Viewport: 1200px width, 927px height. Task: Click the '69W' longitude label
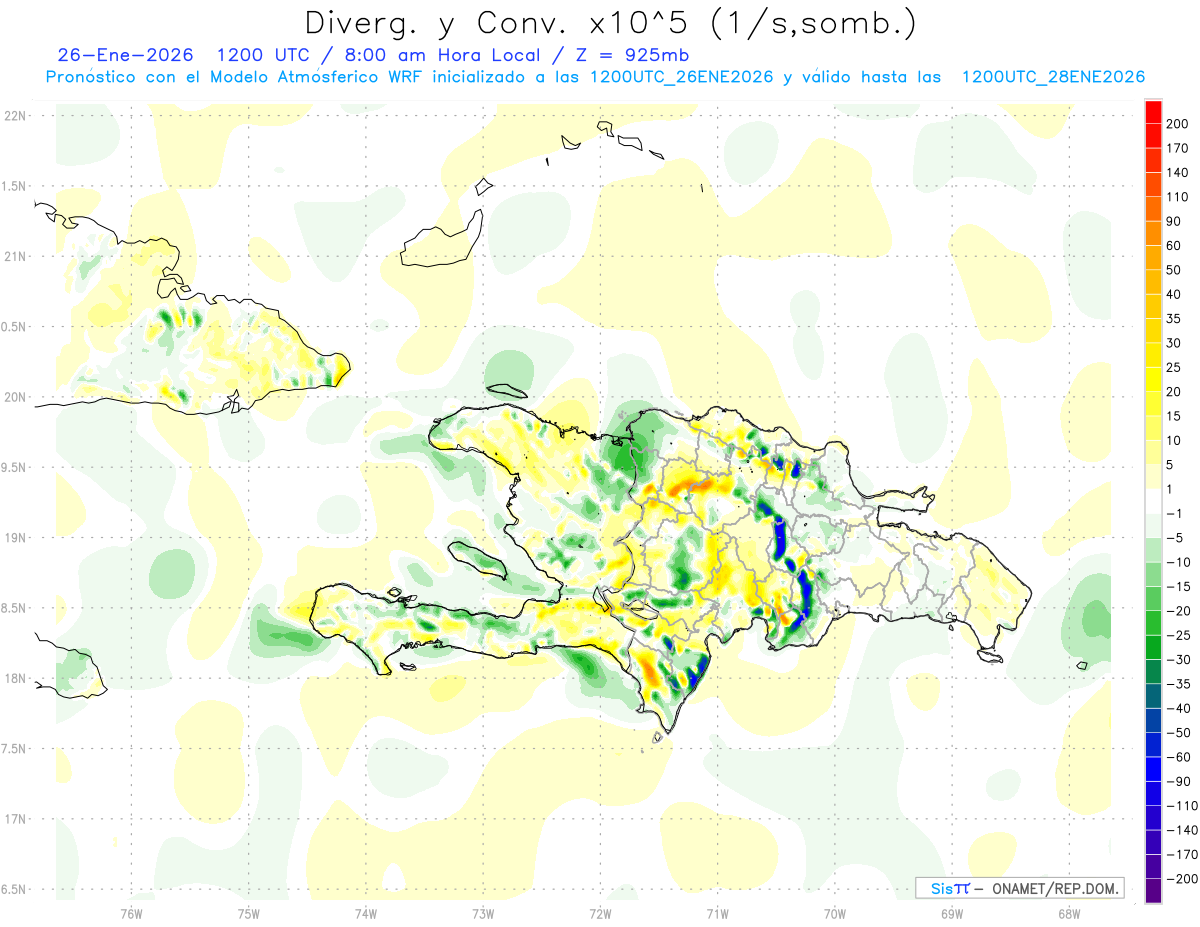click(951, 913)
